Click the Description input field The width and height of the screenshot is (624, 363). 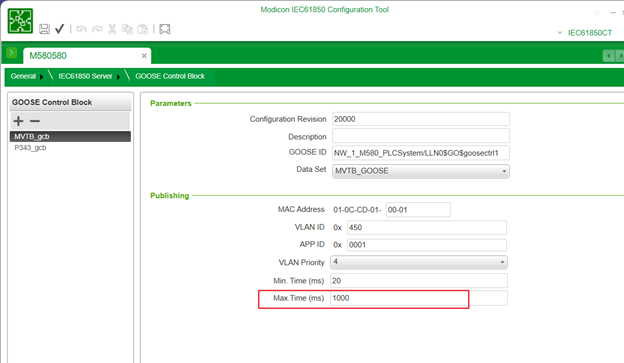pyautogui.click(x=421, y=136)
